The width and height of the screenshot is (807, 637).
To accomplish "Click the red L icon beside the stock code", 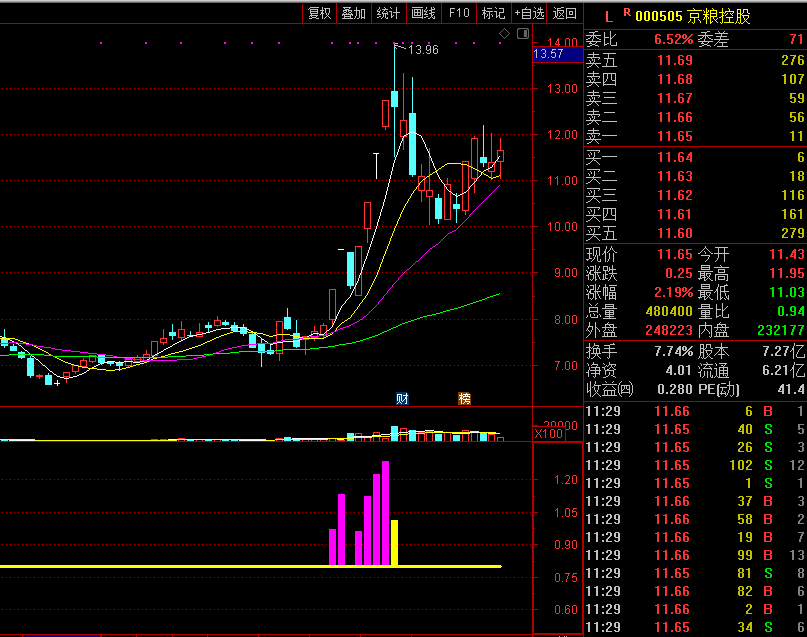I will tap(609, 17).
